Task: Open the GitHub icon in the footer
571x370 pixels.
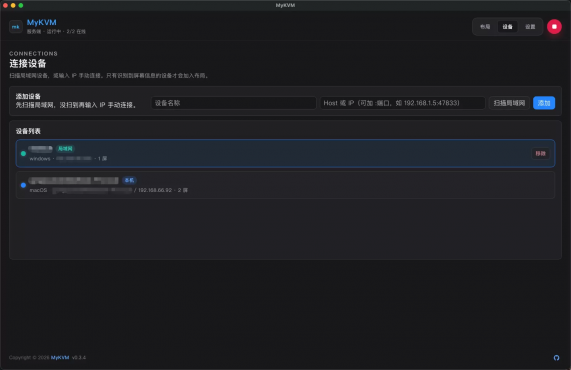Action: (556, 358)
